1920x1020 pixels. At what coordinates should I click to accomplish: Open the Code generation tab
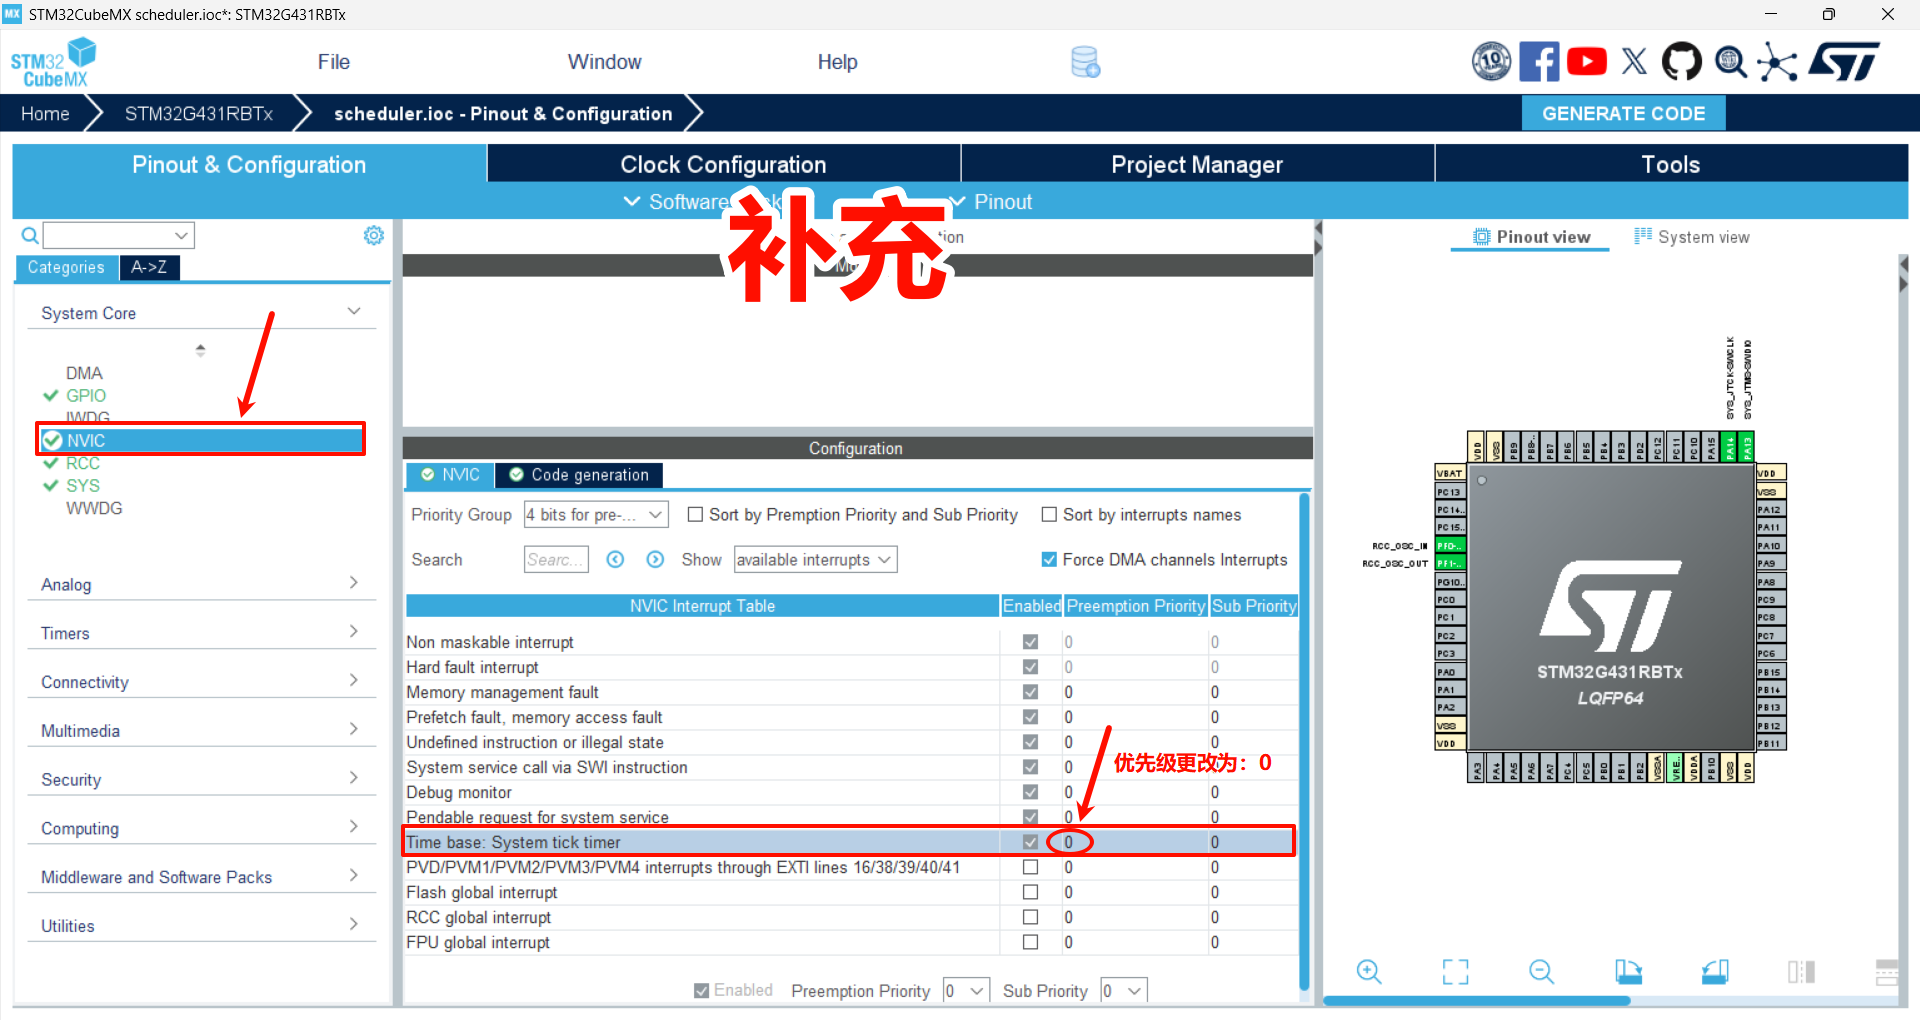pos(579,475)
